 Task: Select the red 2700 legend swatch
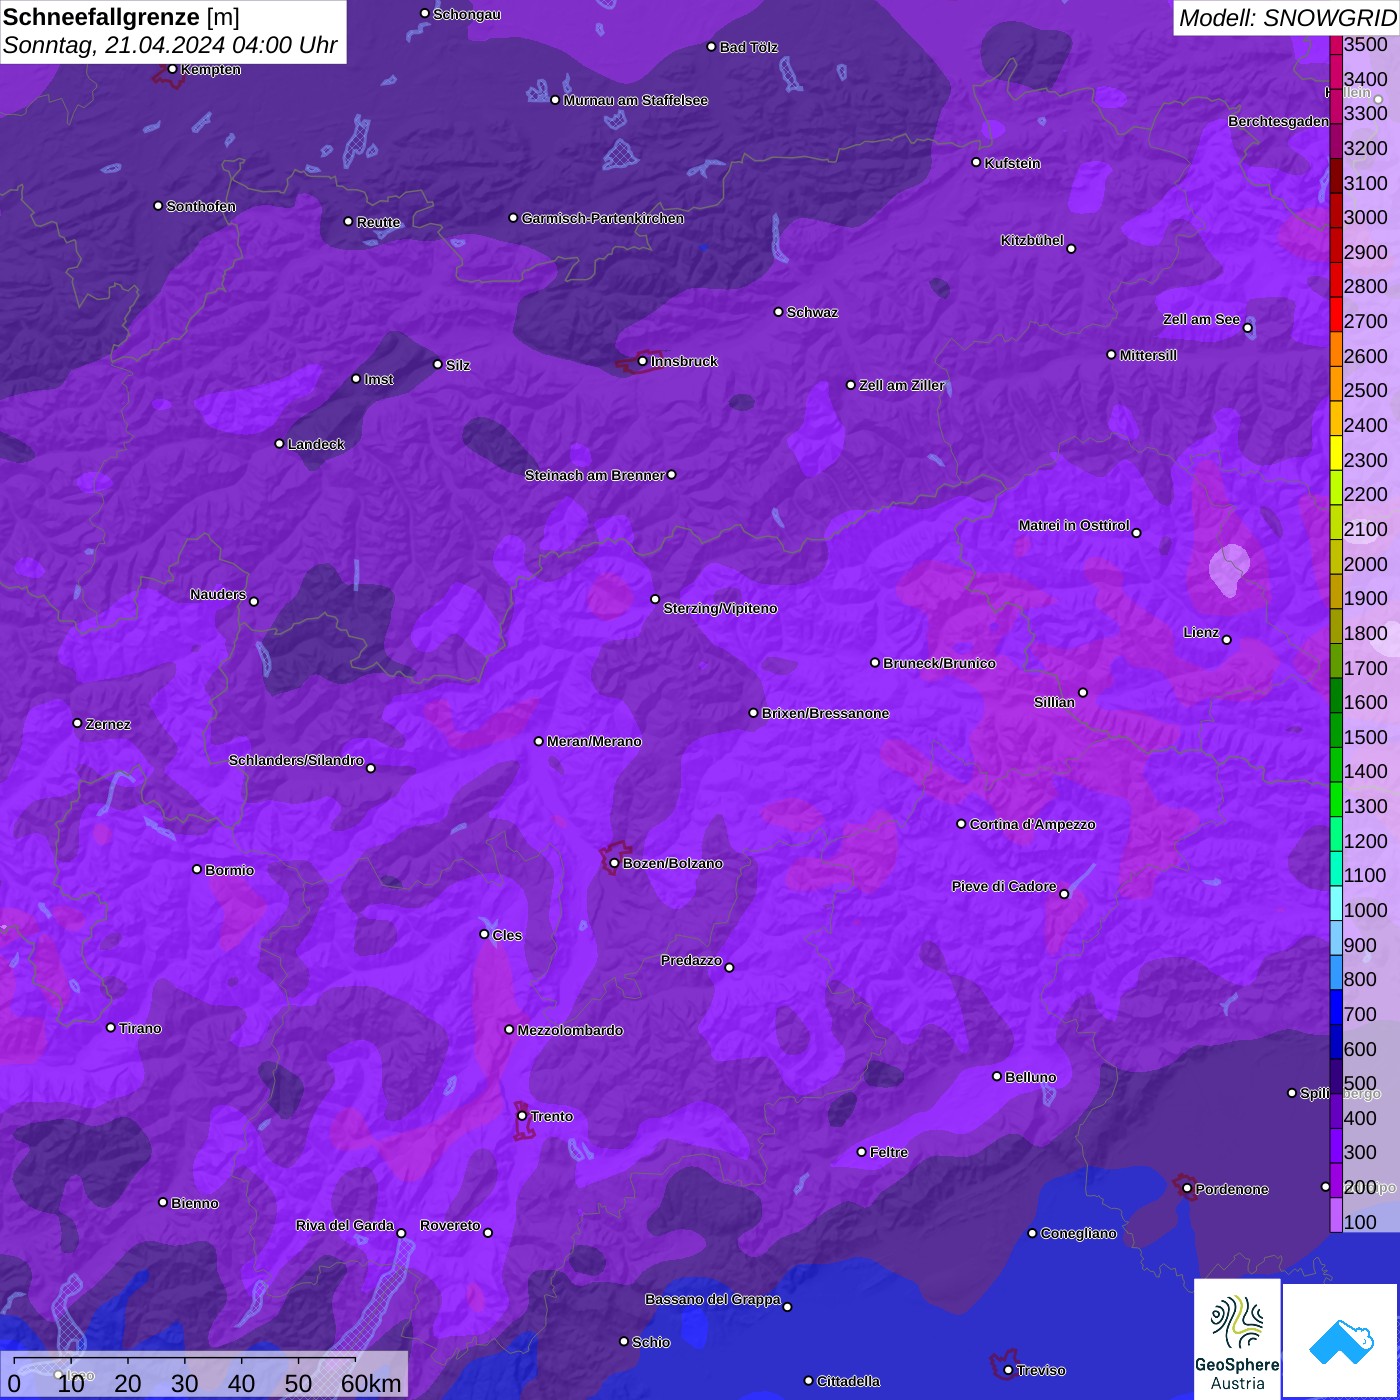coord(1336,314)
